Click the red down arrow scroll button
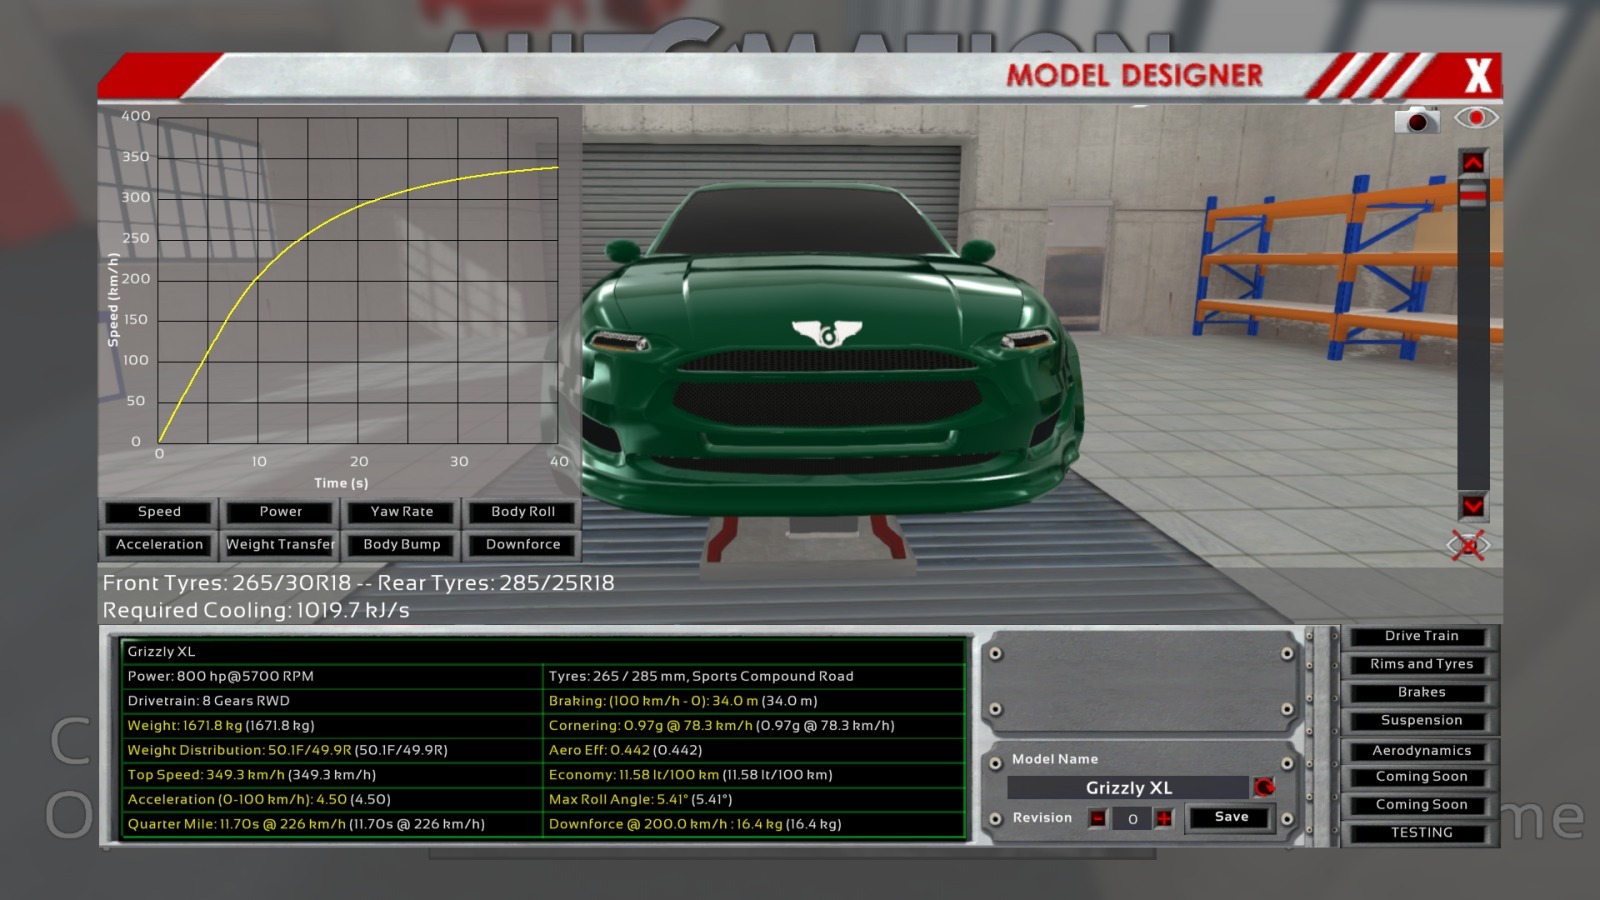 1473,506
